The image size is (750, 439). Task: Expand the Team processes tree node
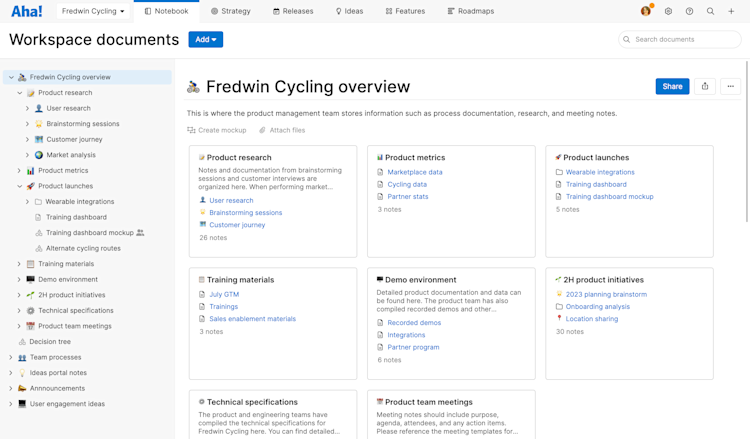click(x=11, y=357)
